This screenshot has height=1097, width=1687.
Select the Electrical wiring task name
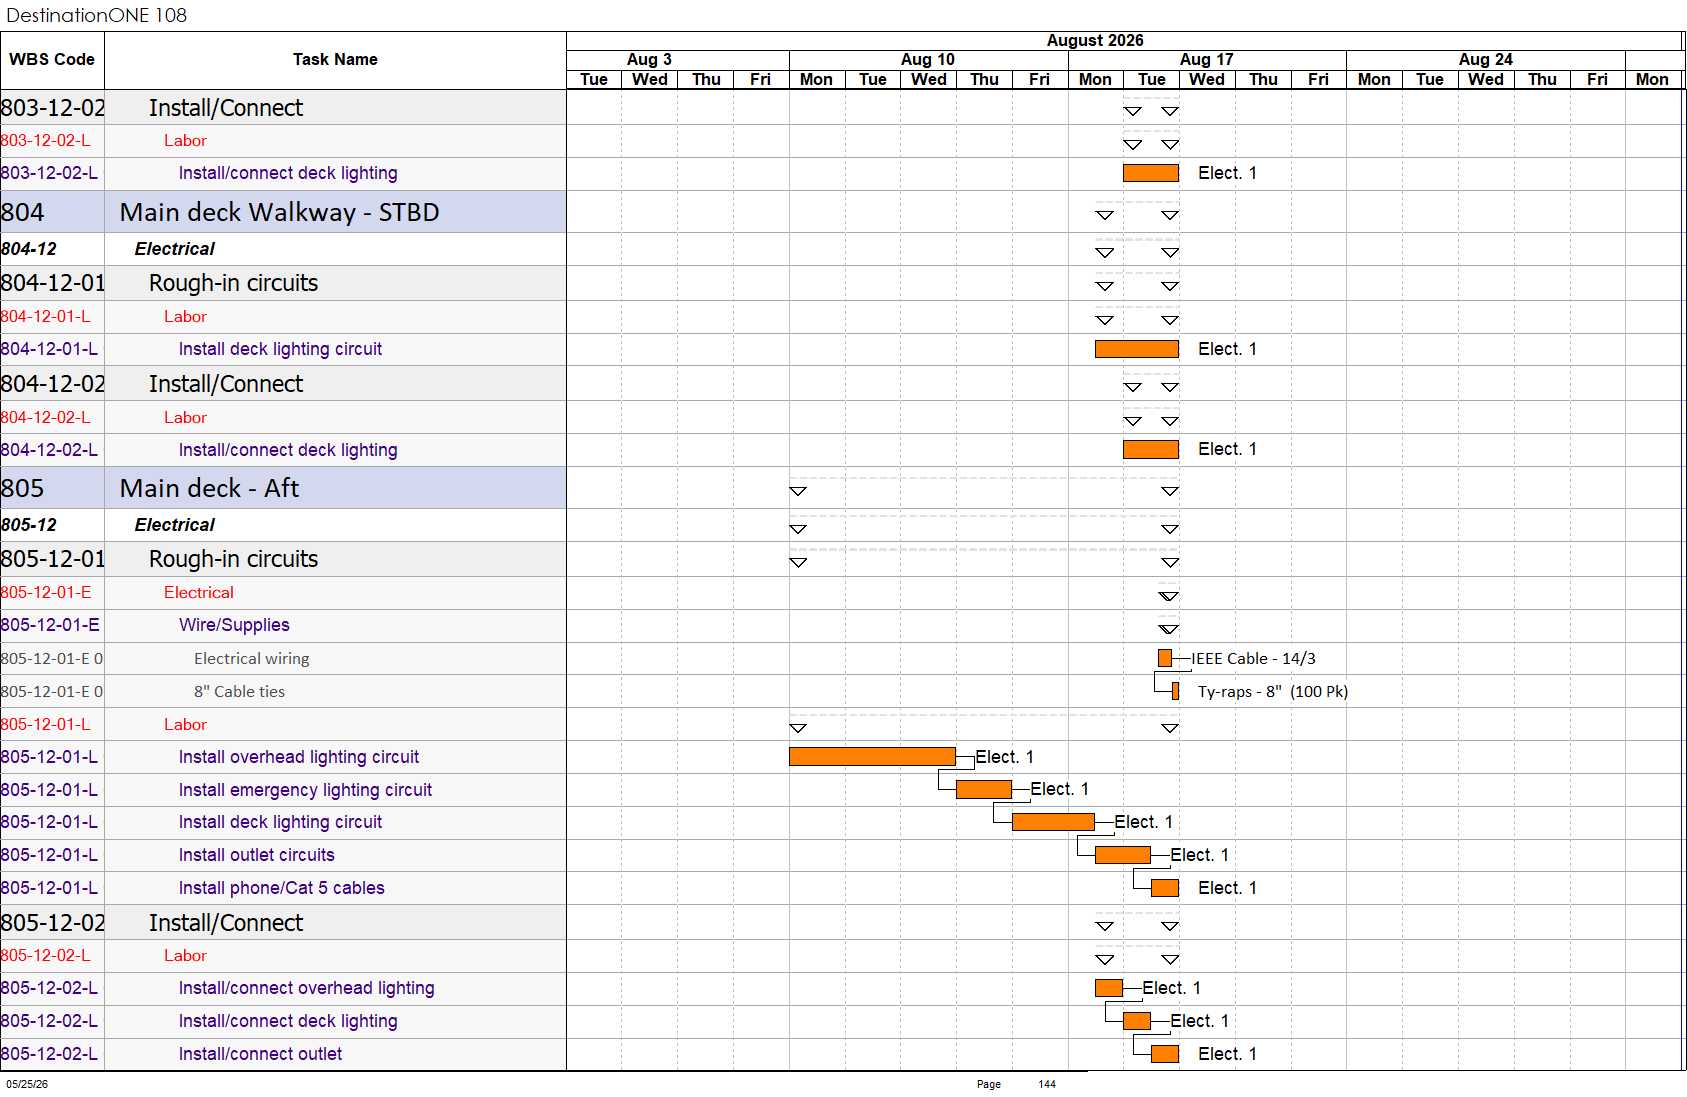point(252,659)
